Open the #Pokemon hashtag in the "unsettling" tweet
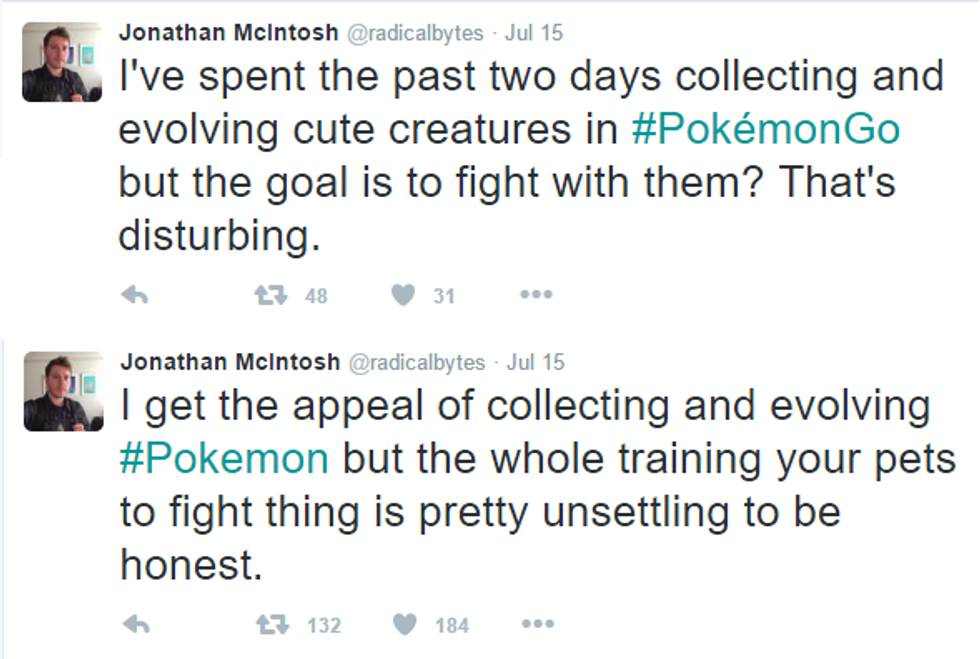The image size is (980, 659). click(x=223, y=458)
